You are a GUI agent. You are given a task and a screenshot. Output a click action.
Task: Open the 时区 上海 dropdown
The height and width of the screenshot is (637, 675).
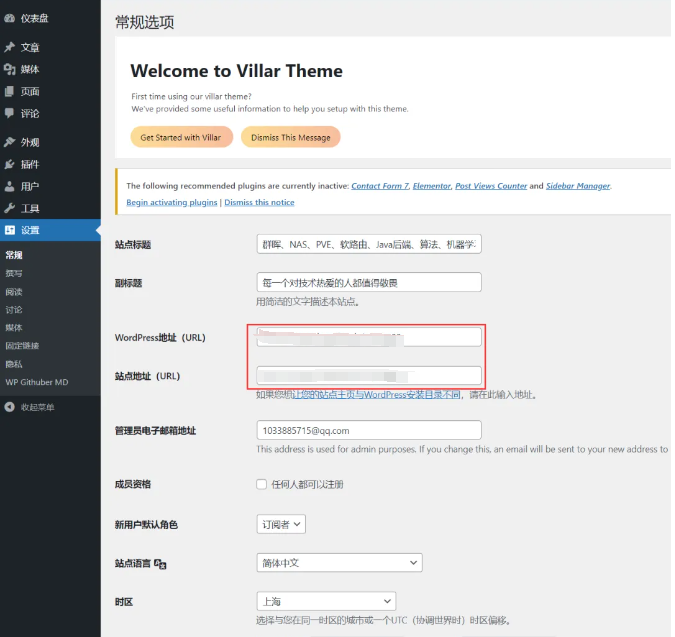coord(326,601)
